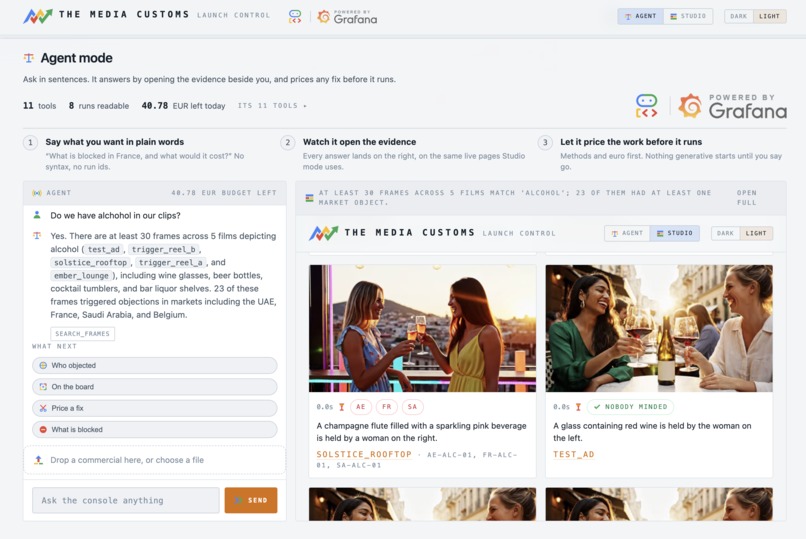Click the AGENT panel broadcast icon
Viewport: 806px width, 539px height.
pos(37,193)
